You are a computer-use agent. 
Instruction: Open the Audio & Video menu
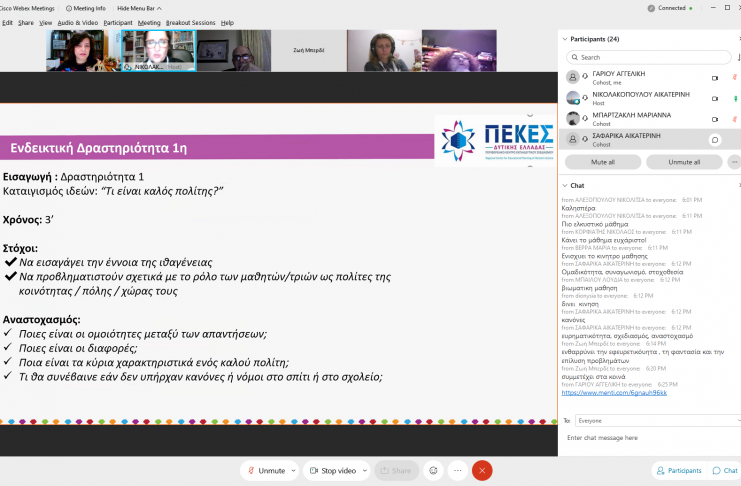77,22
